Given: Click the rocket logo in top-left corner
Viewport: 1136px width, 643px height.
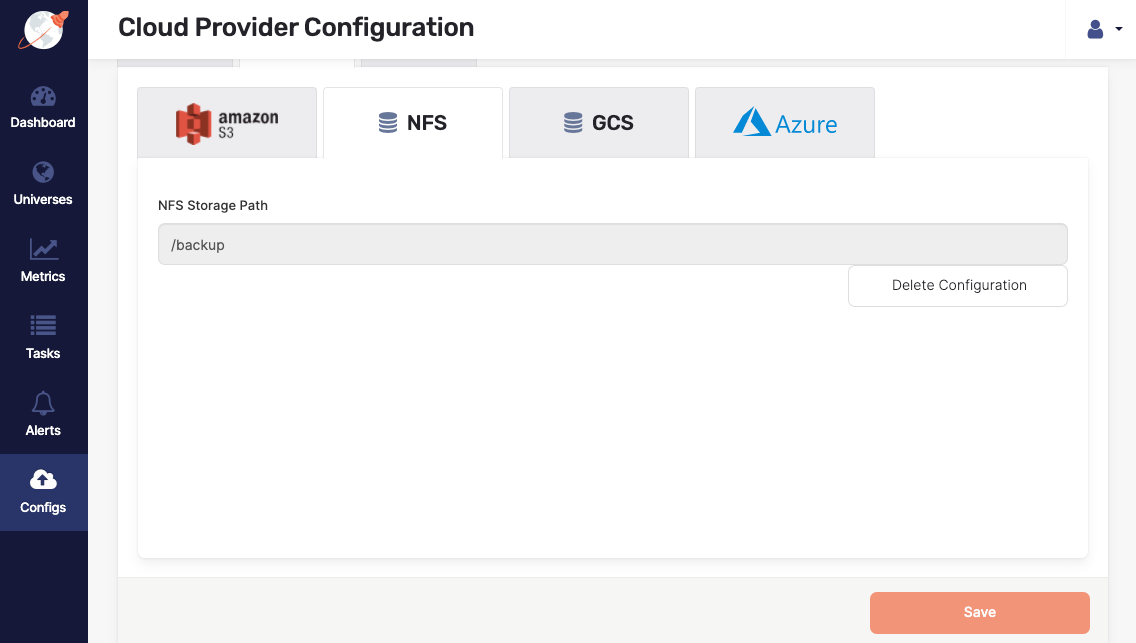Looking at the screenshot, I should [43, 28].
